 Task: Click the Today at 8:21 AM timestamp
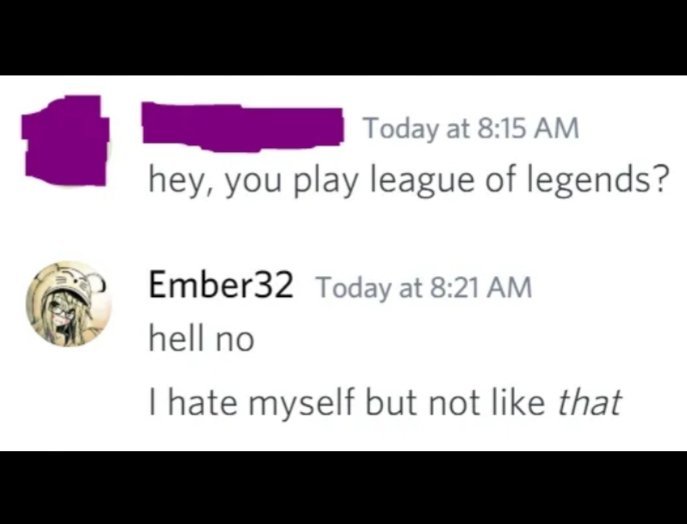424,288
